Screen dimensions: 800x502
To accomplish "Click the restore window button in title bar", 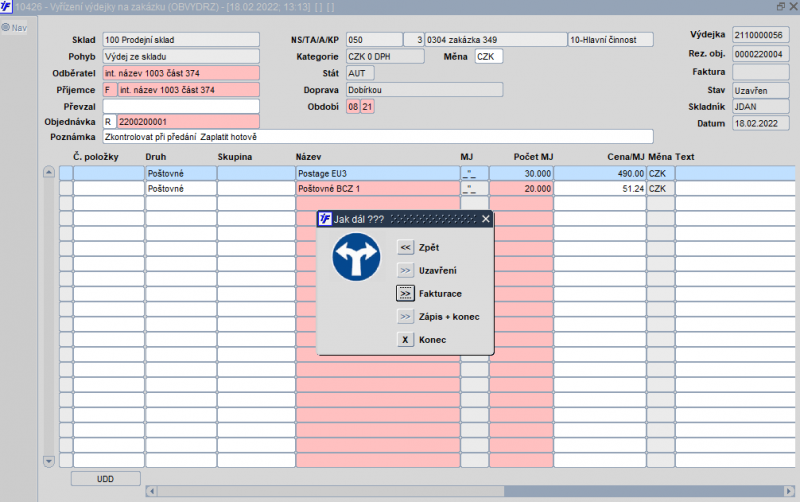I will coord(781,7).
